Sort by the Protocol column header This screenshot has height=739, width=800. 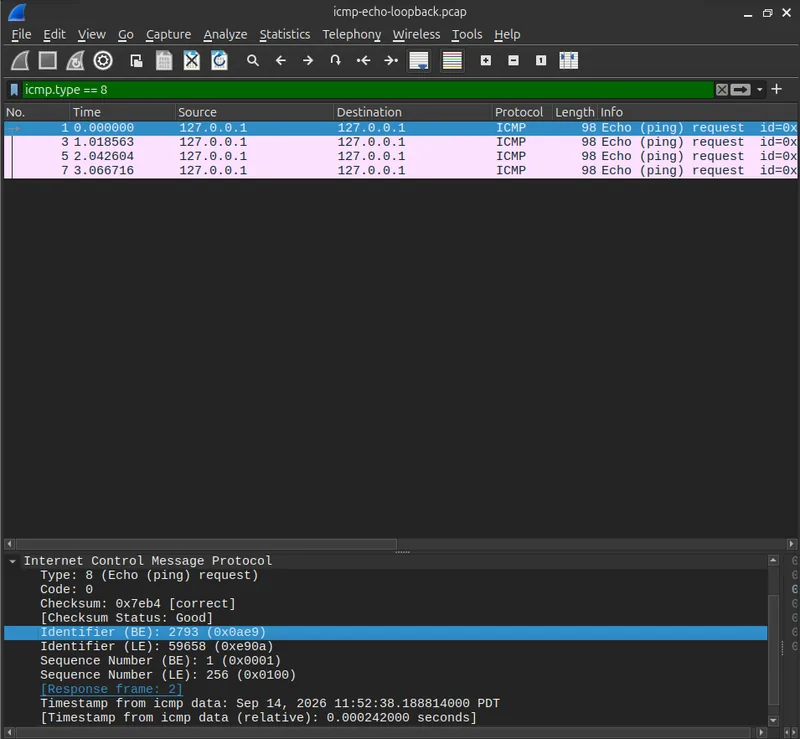click(521, 112)
